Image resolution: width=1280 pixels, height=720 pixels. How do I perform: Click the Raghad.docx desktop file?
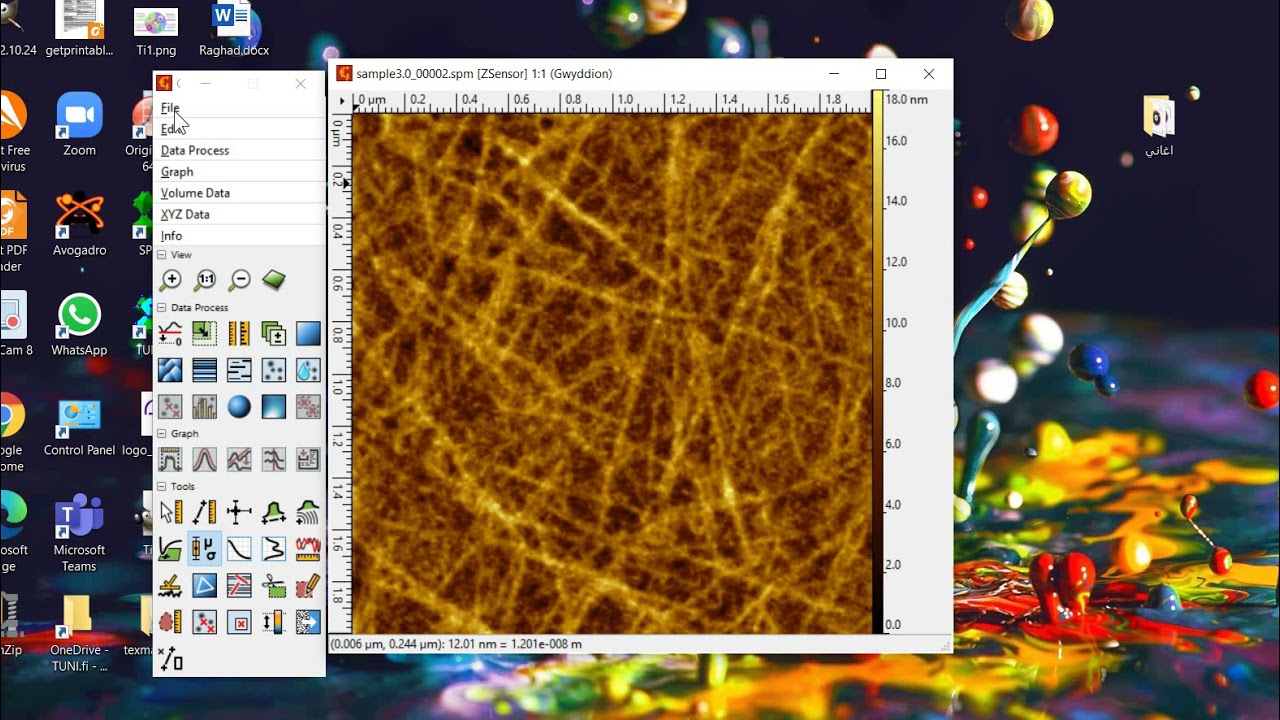tap(234, 30)
